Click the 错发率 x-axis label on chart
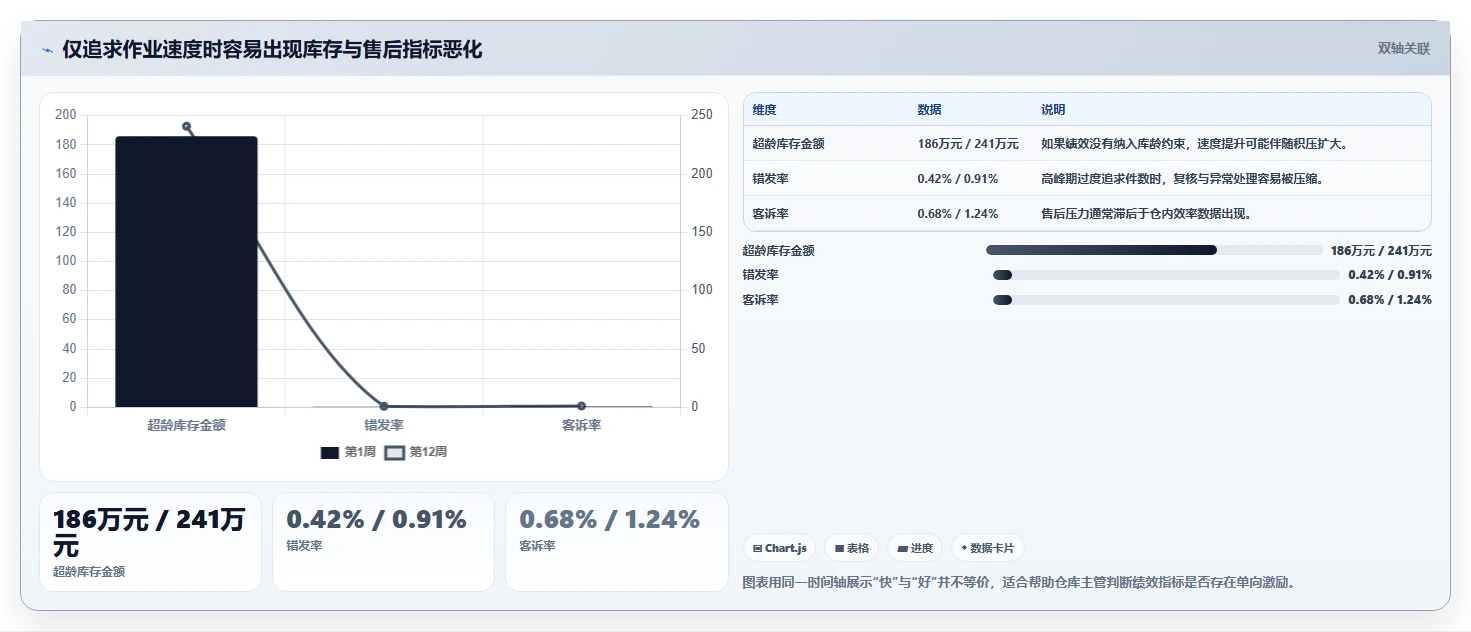 tap(384, 426)
